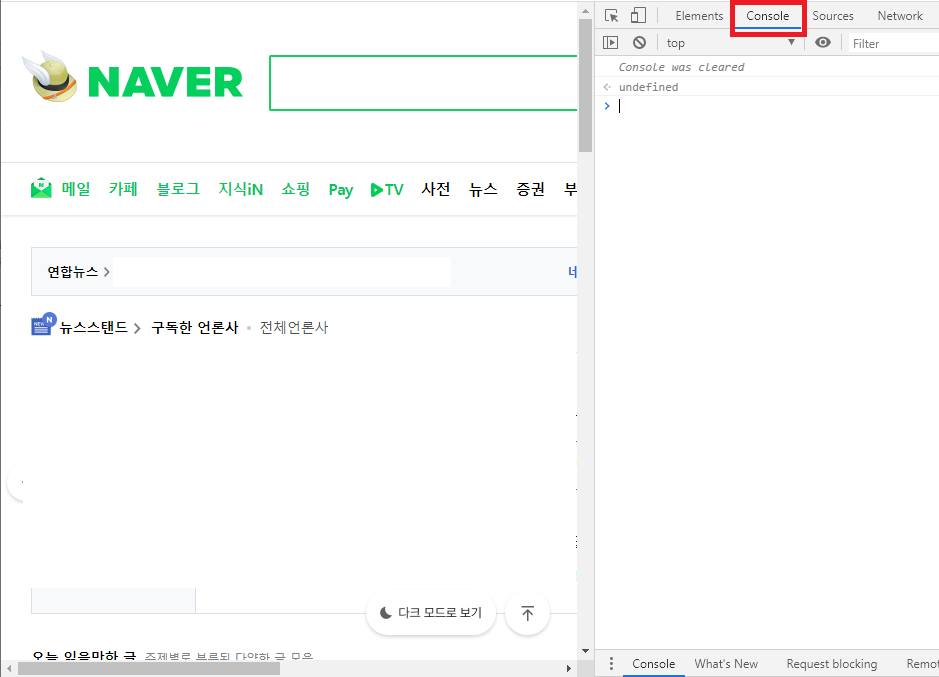Activate the inspect element picker icon
939x677 pixels.
[611, 16]
